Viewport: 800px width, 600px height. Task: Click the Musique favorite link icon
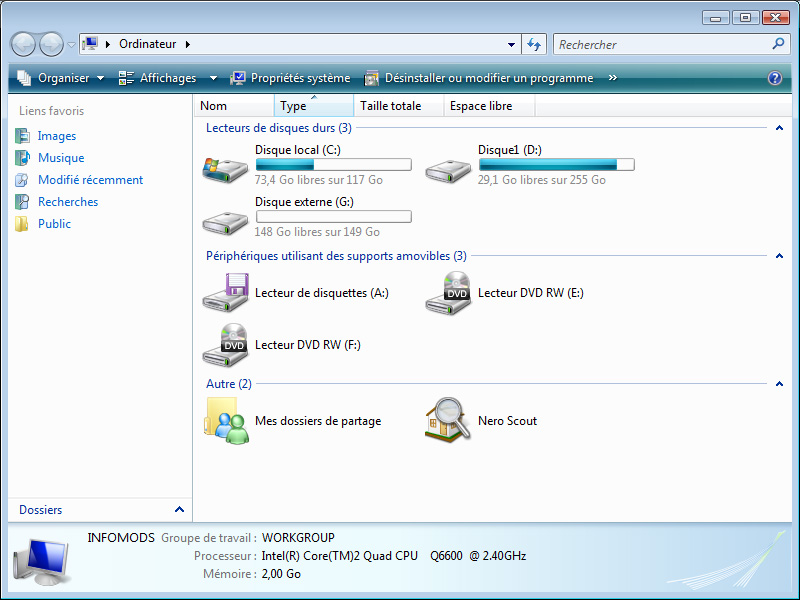point(22,158)
